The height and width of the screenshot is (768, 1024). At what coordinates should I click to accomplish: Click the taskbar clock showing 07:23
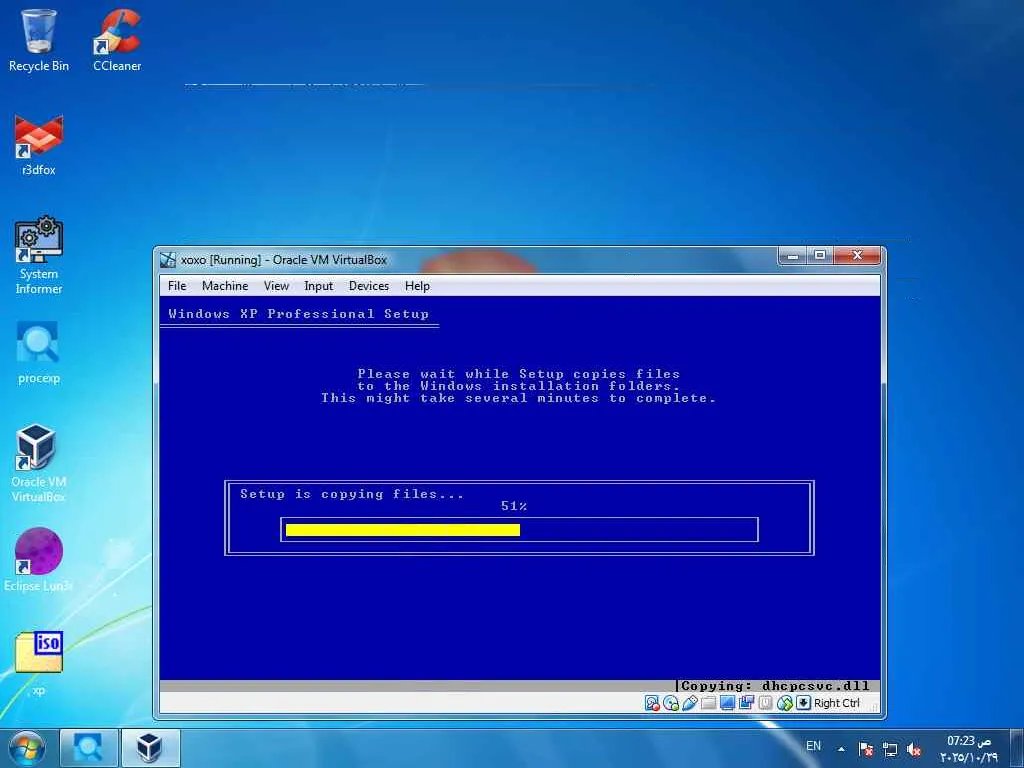click(x=969, y=748)
